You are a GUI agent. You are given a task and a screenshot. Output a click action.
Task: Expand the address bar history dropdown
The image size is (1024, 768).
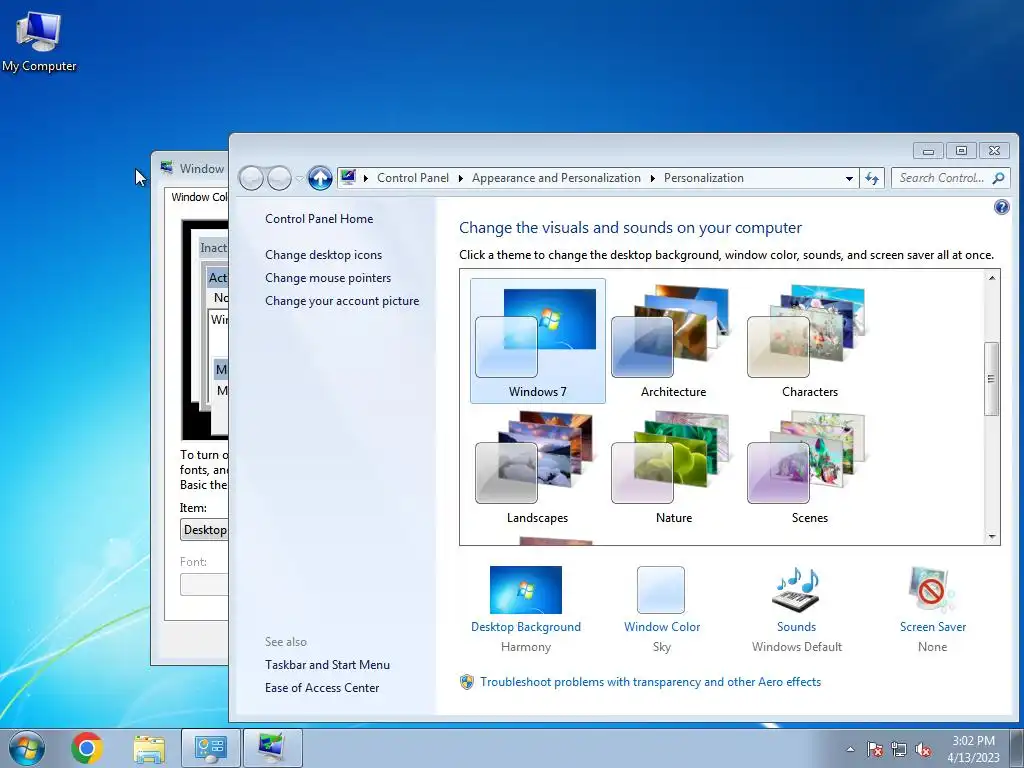(849, 178)
